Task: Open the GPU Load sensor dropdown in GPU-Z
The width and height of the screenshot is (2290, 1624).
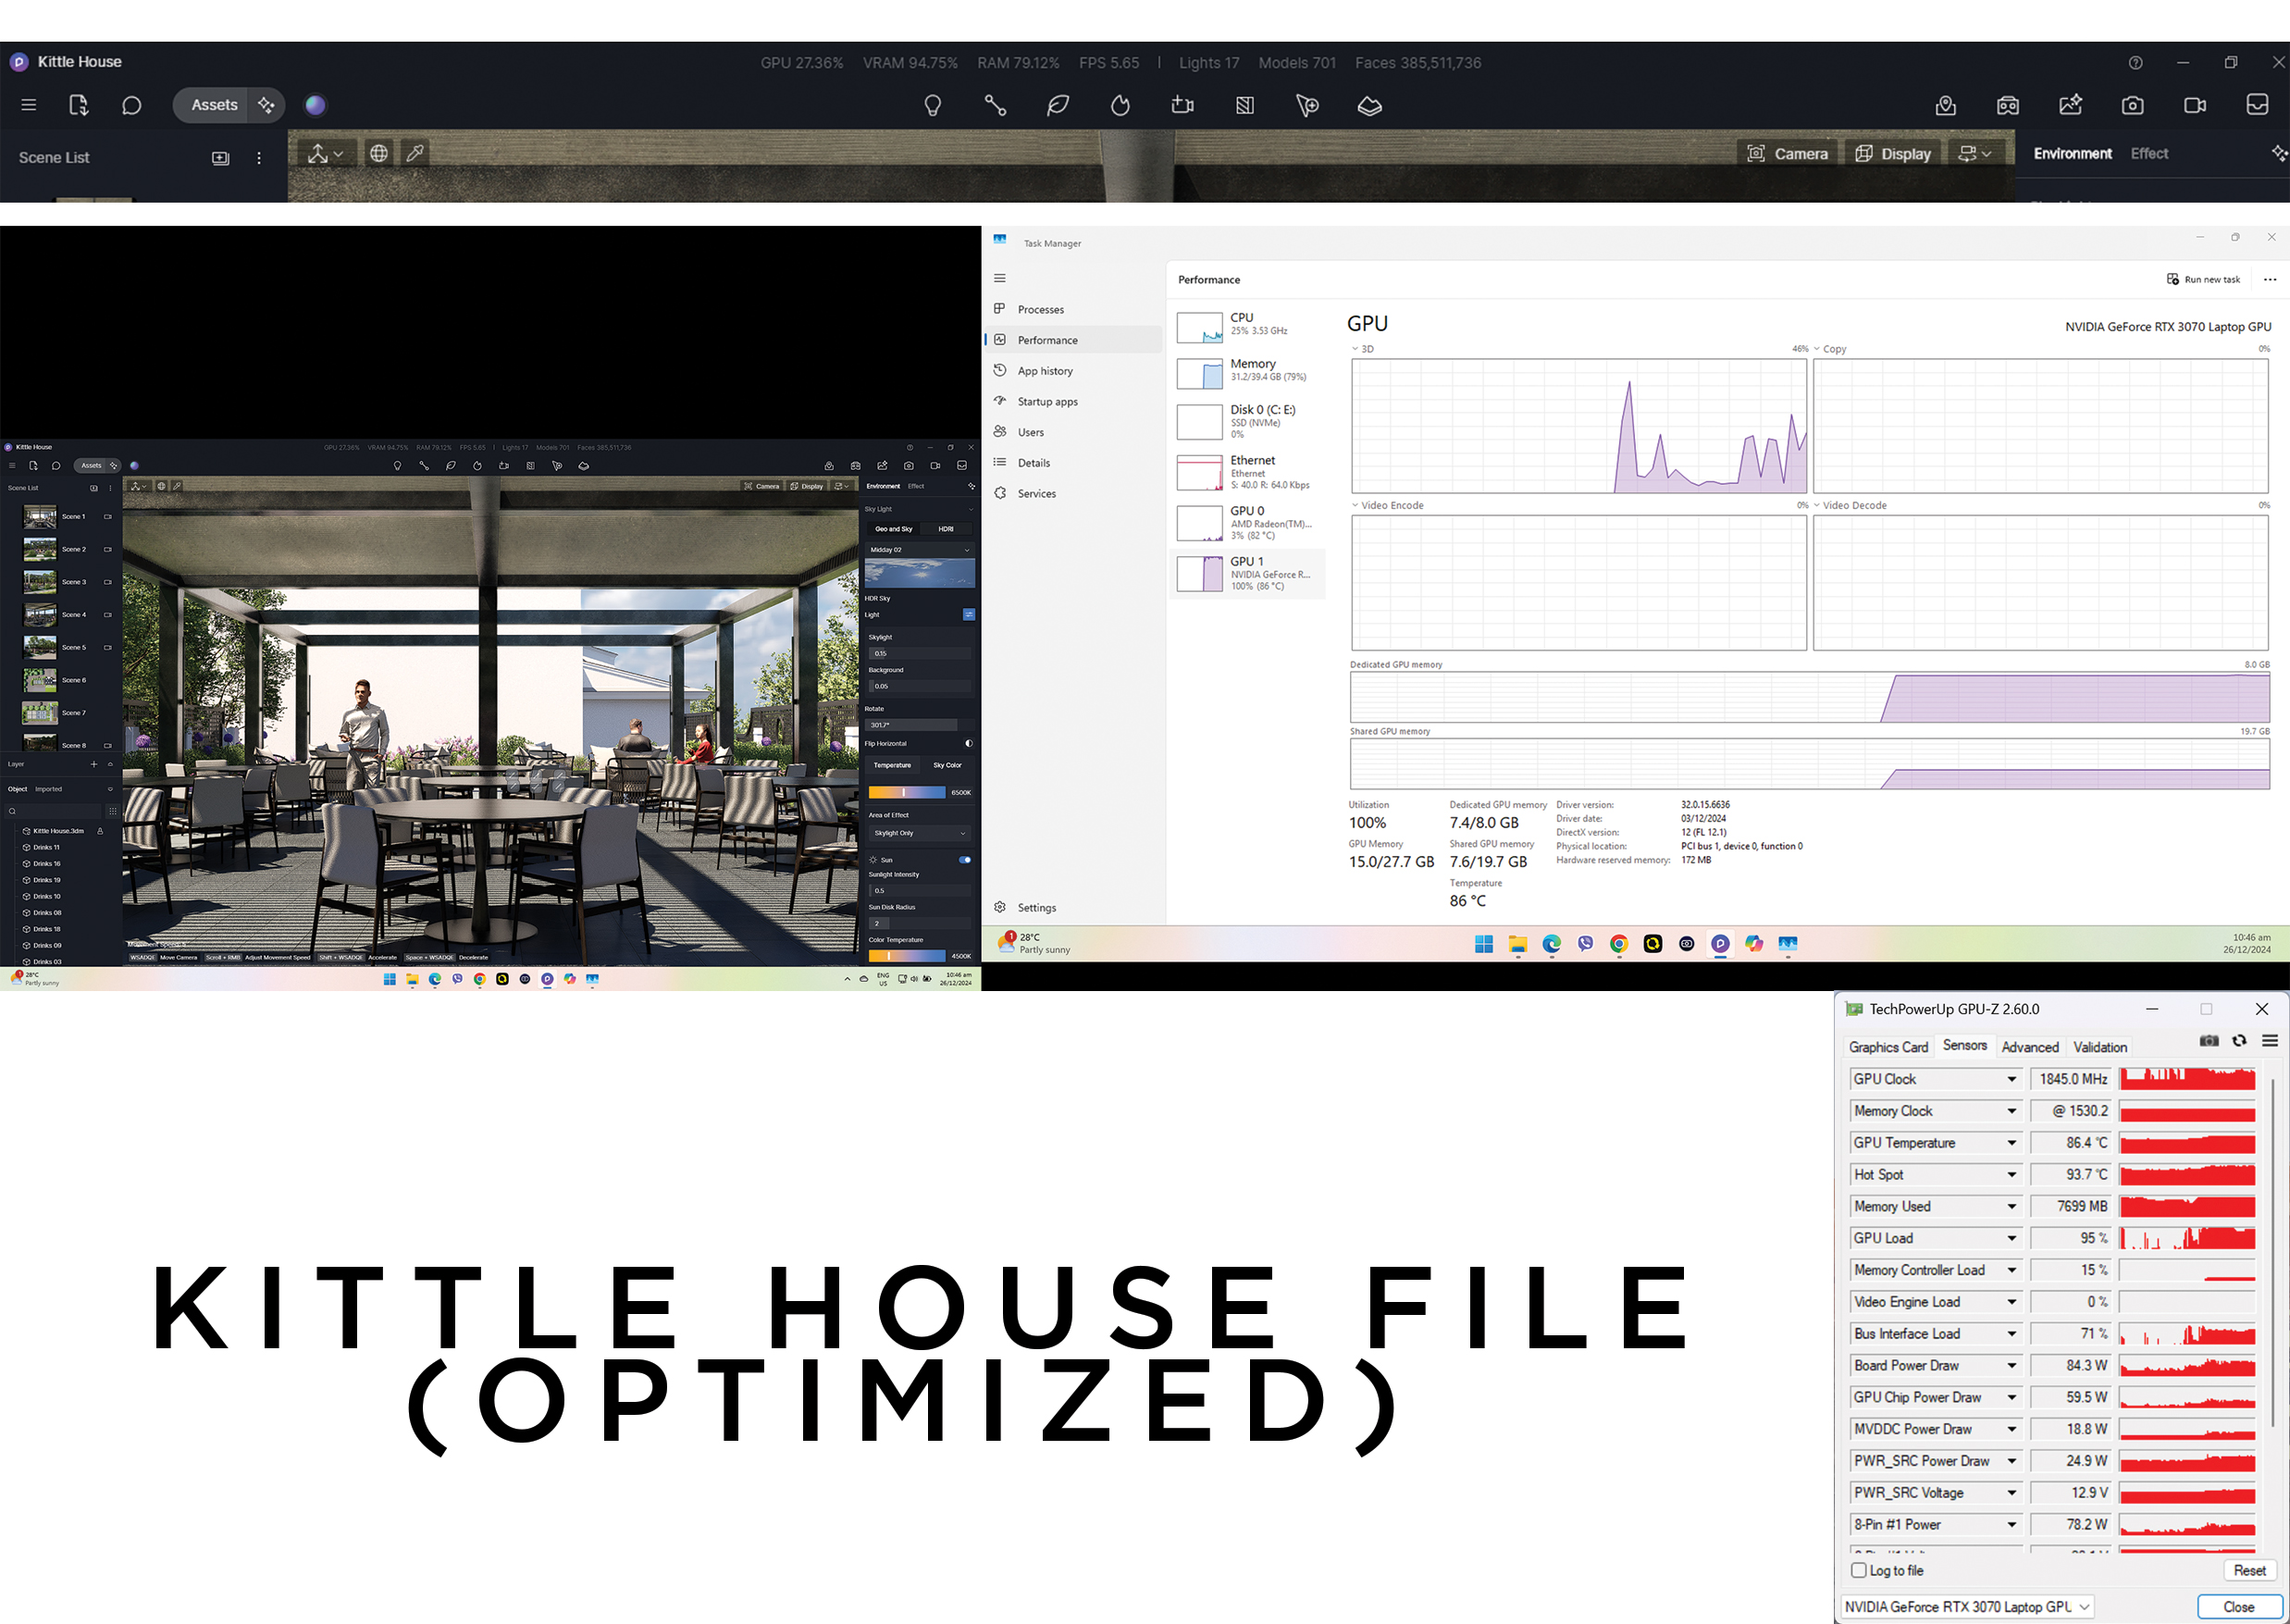Action: (x=2012, y=1238)
